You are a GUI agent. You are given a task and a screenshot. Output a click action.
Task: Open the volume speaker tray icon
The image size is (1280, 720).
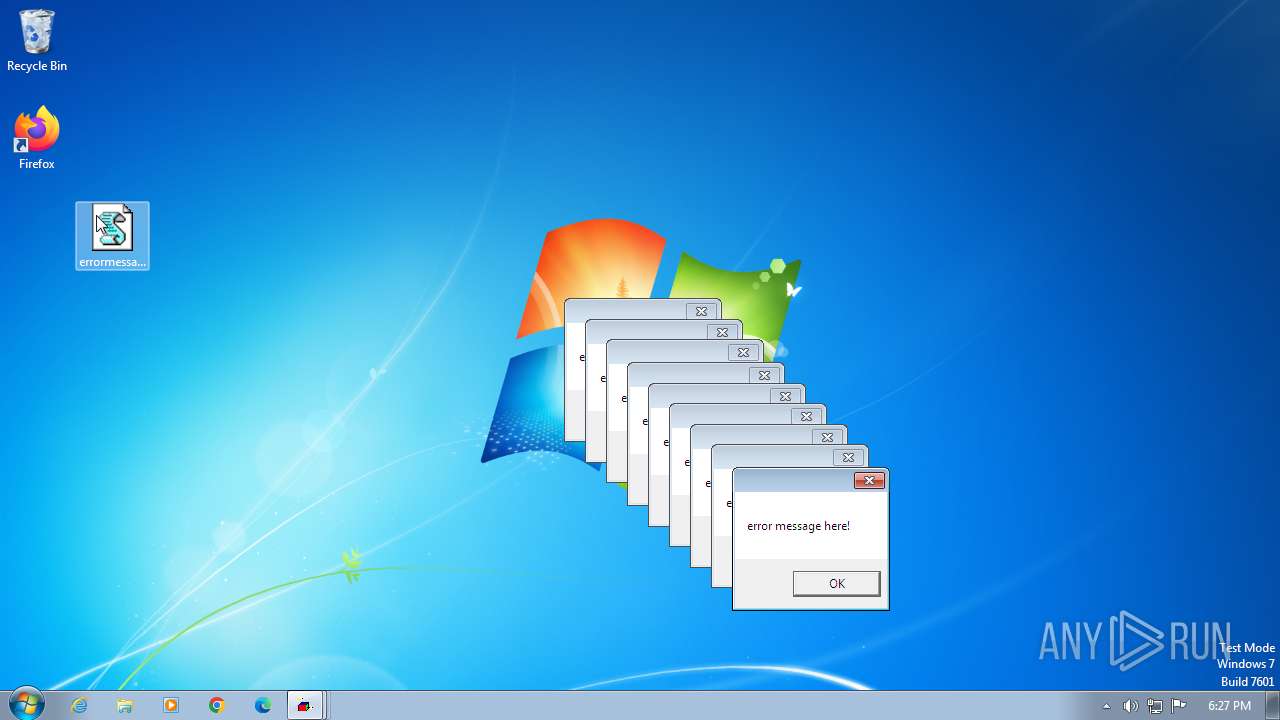1130,706
